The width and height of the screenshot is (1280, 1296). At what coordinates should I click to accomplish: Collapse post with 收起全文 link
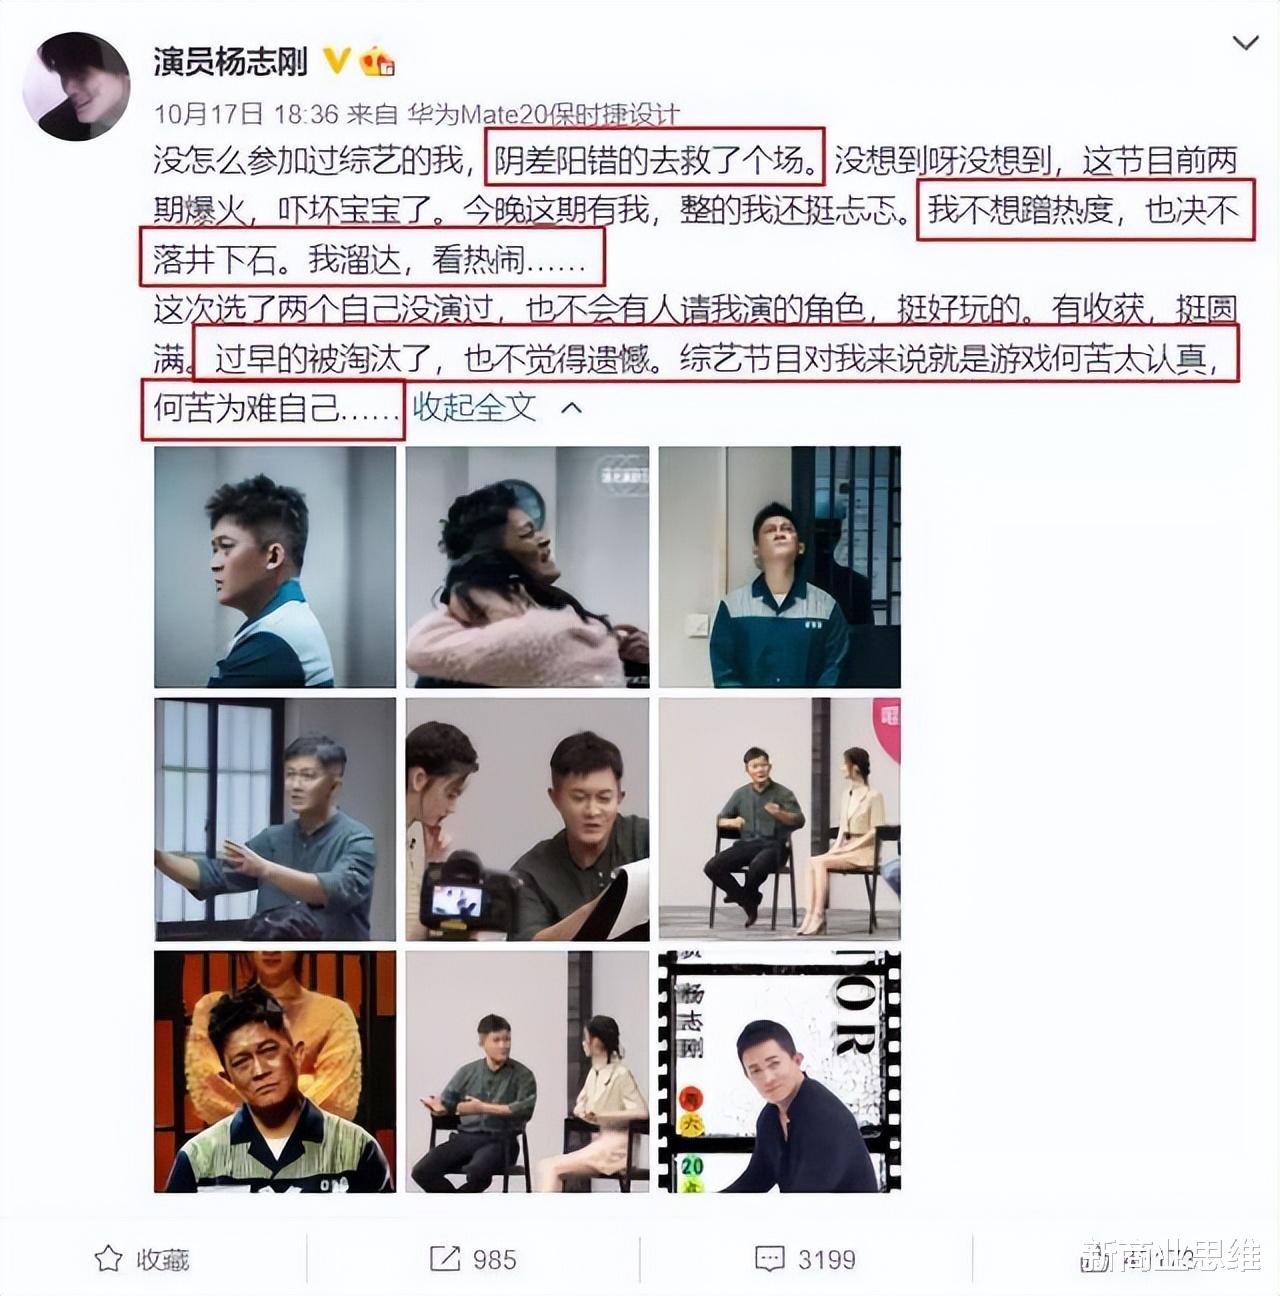(x=475, y=407)
